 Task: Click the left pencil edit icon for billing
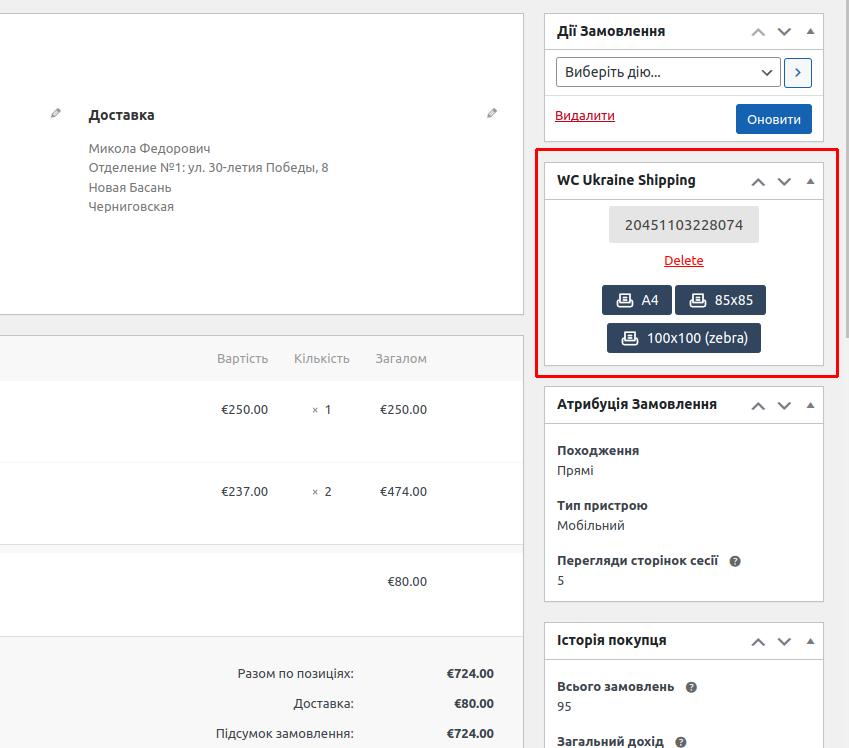point(56,114)
